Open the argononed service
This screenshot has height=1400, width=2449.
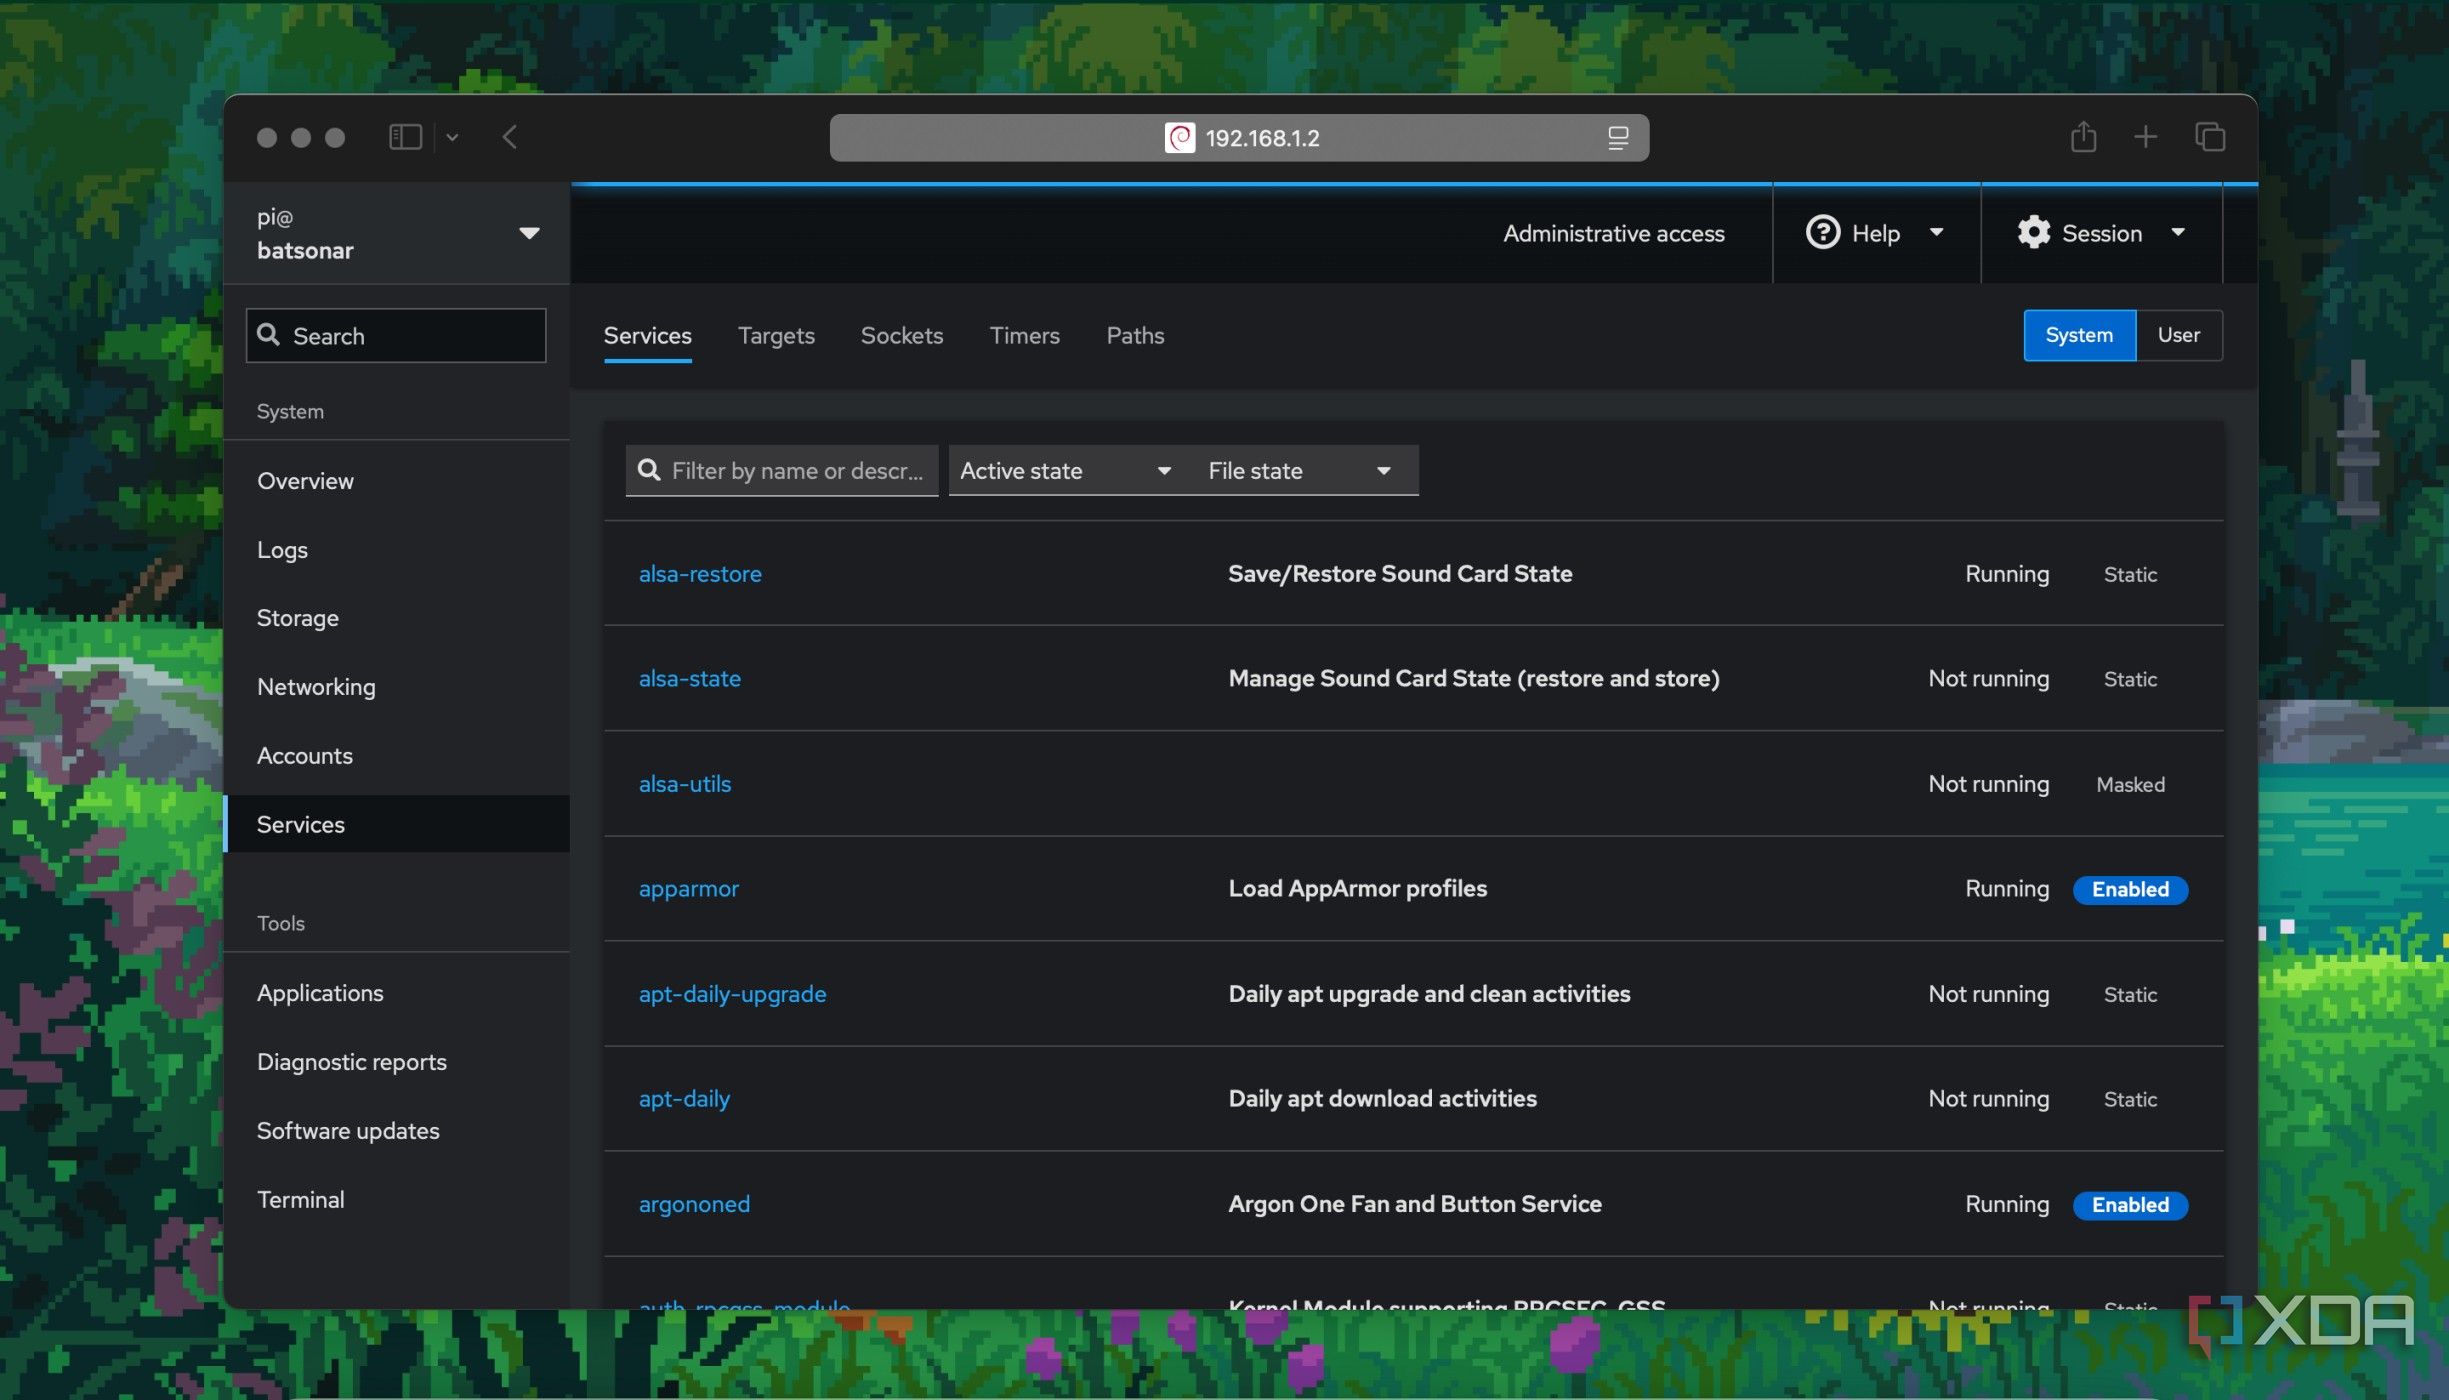pos(695,1204)
